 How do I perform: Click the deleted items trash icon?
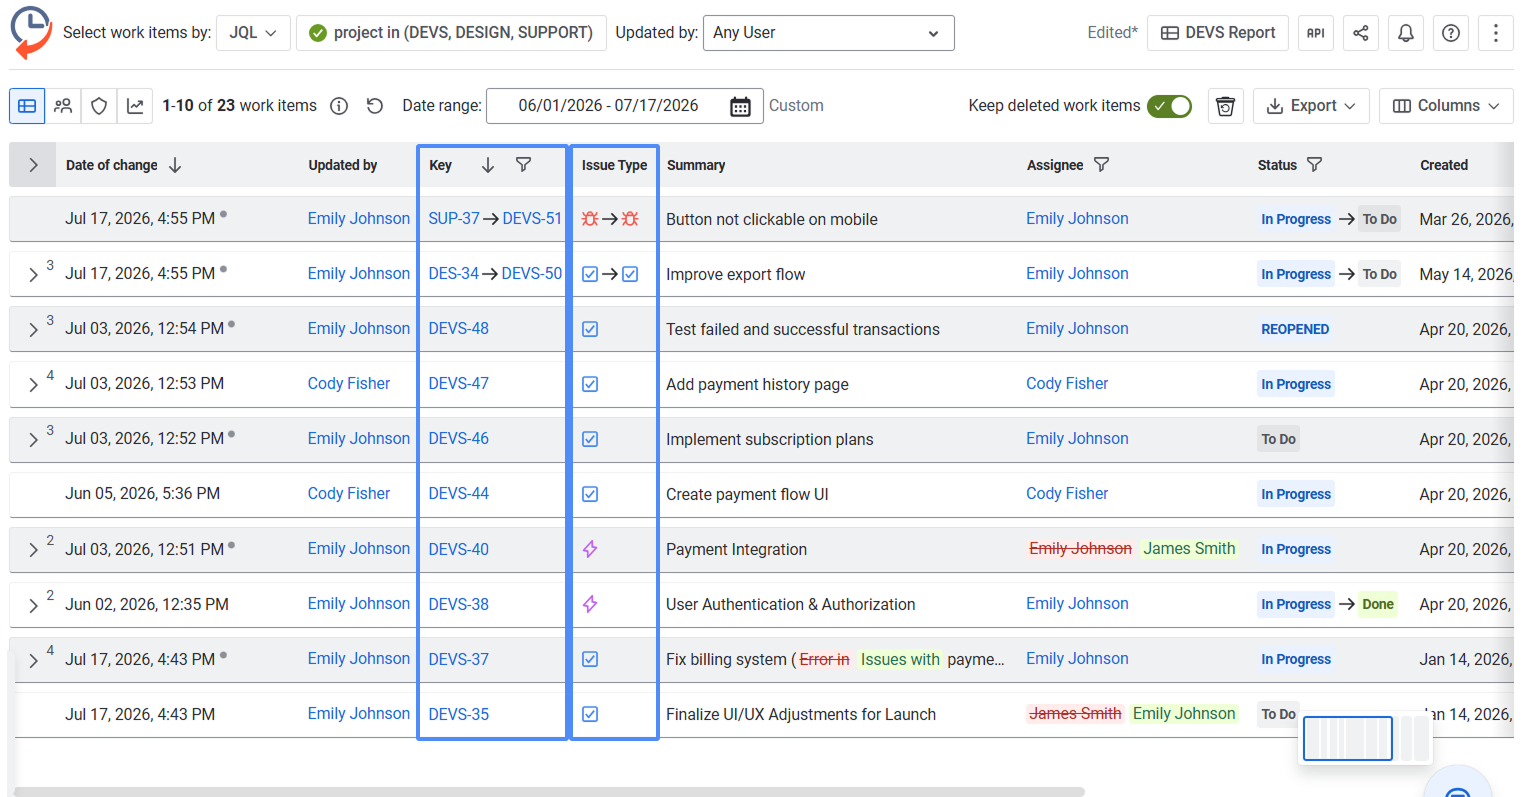coord(1225,106)
